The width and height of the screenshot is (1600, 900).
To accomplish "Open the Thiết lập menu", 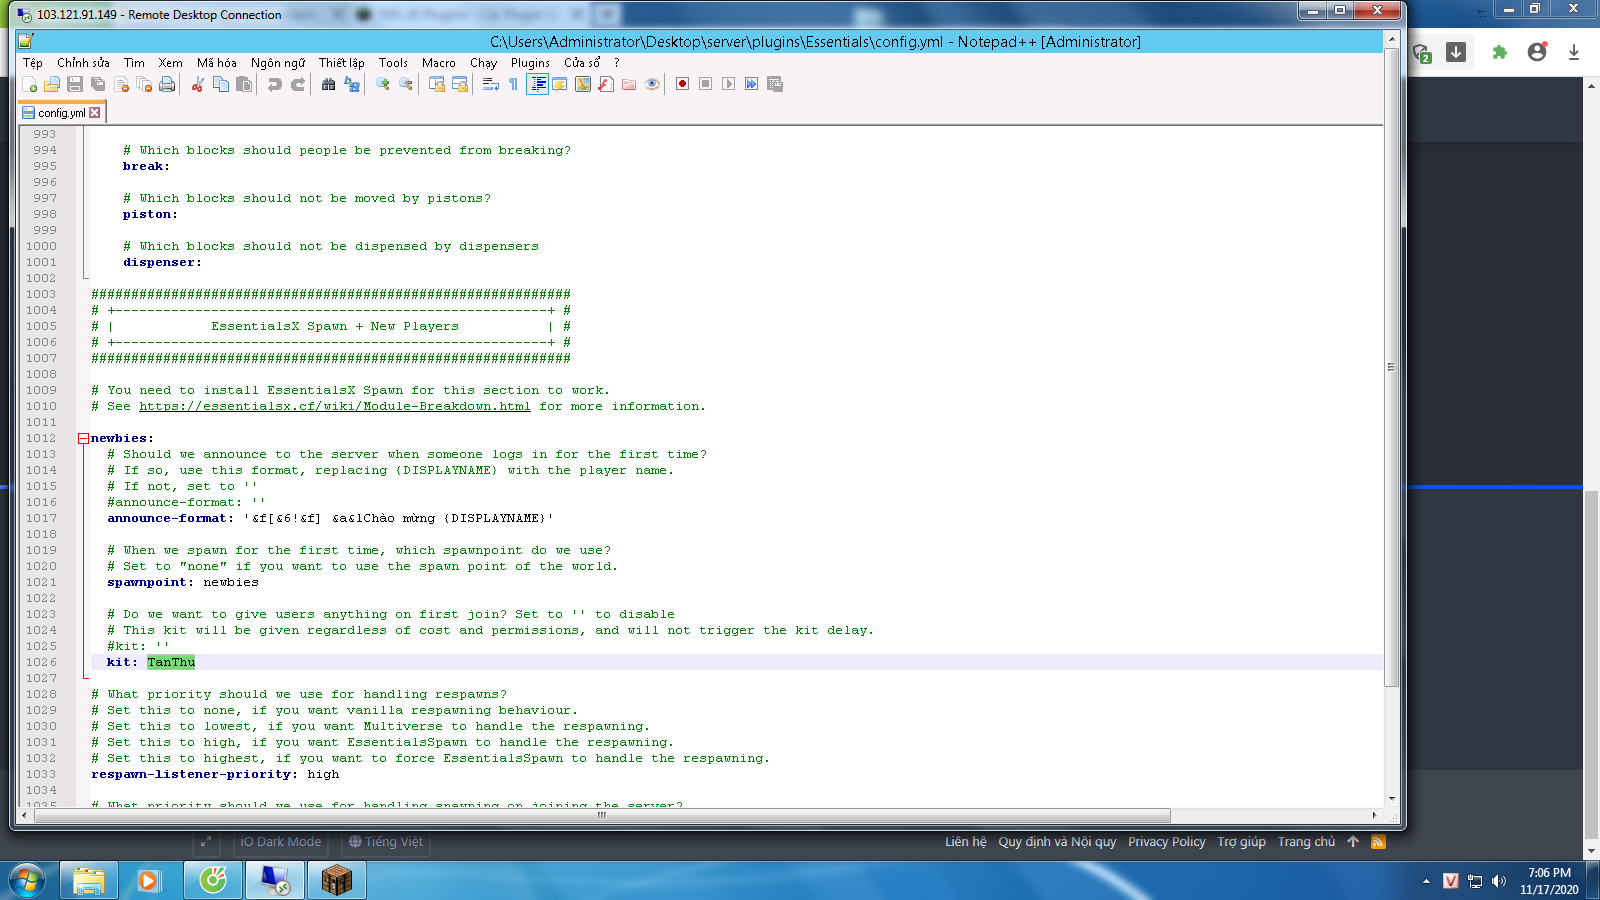I will [x=341, y=62].
